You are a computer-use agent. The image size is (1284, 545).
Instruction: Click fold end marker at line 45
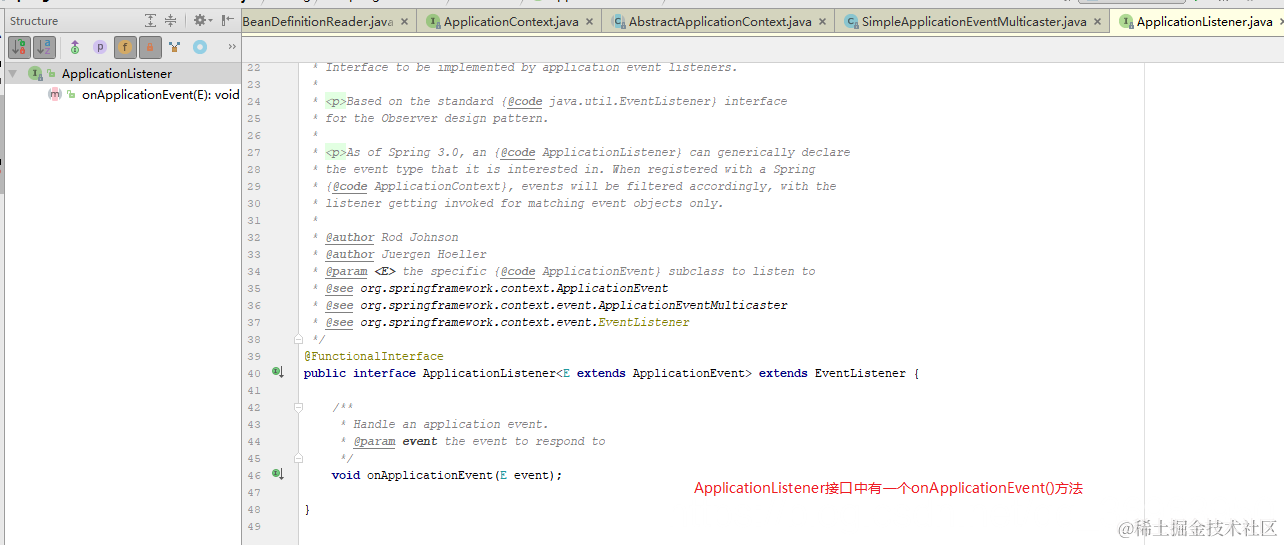[298, 458]
